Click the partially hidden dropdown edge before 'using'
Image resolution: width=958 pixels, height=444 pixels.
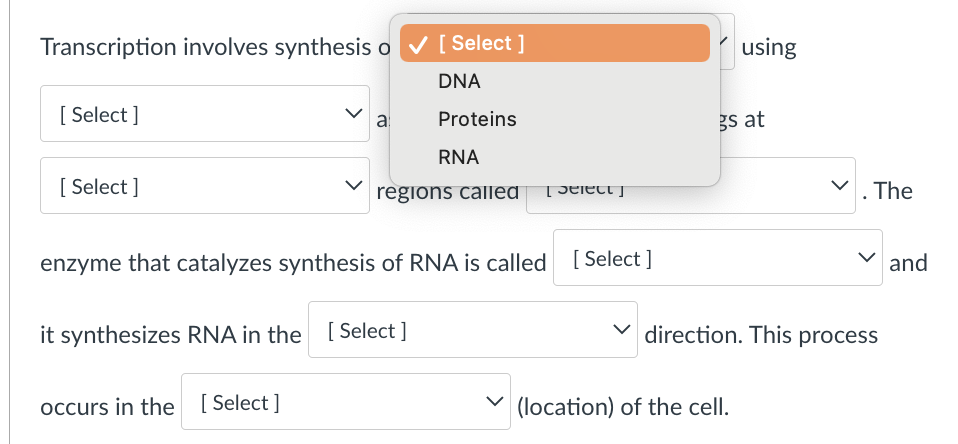point(727,42)
